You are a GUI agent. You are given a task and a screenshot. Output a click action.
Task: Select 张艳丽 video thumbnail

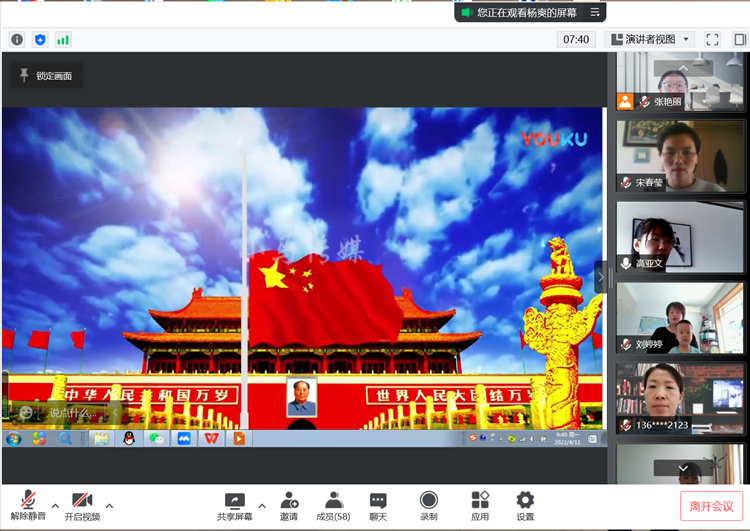(680, 82)
